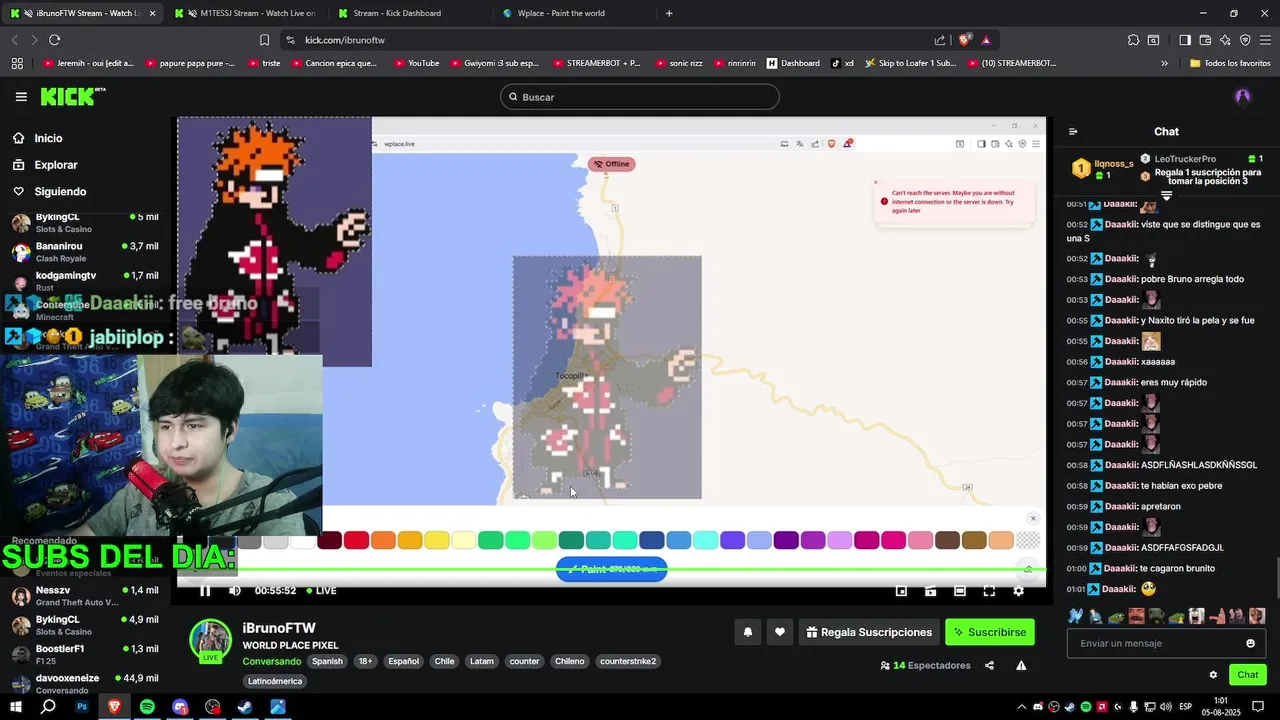Open the browser main menu

coord(1266,40)
